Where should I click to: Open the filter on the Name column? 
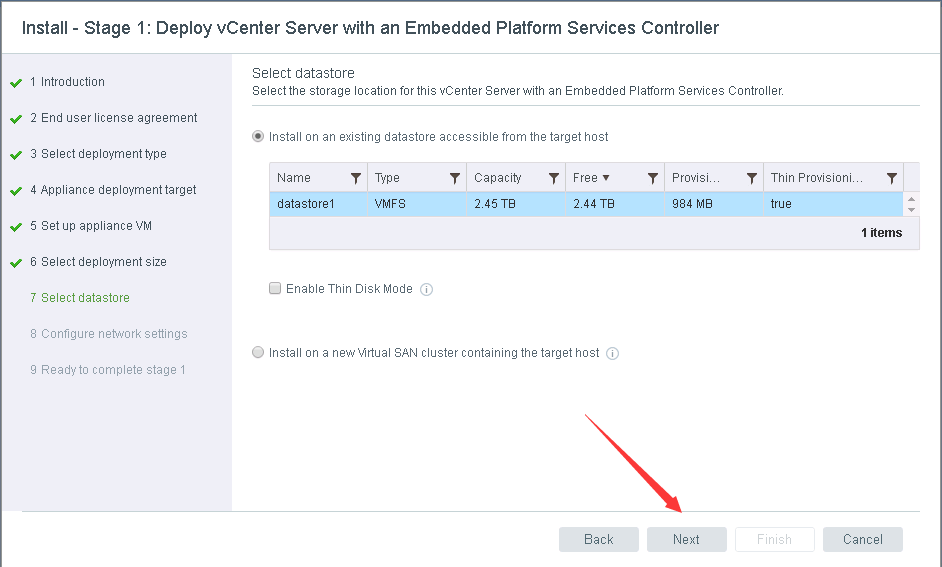(356, 178)
